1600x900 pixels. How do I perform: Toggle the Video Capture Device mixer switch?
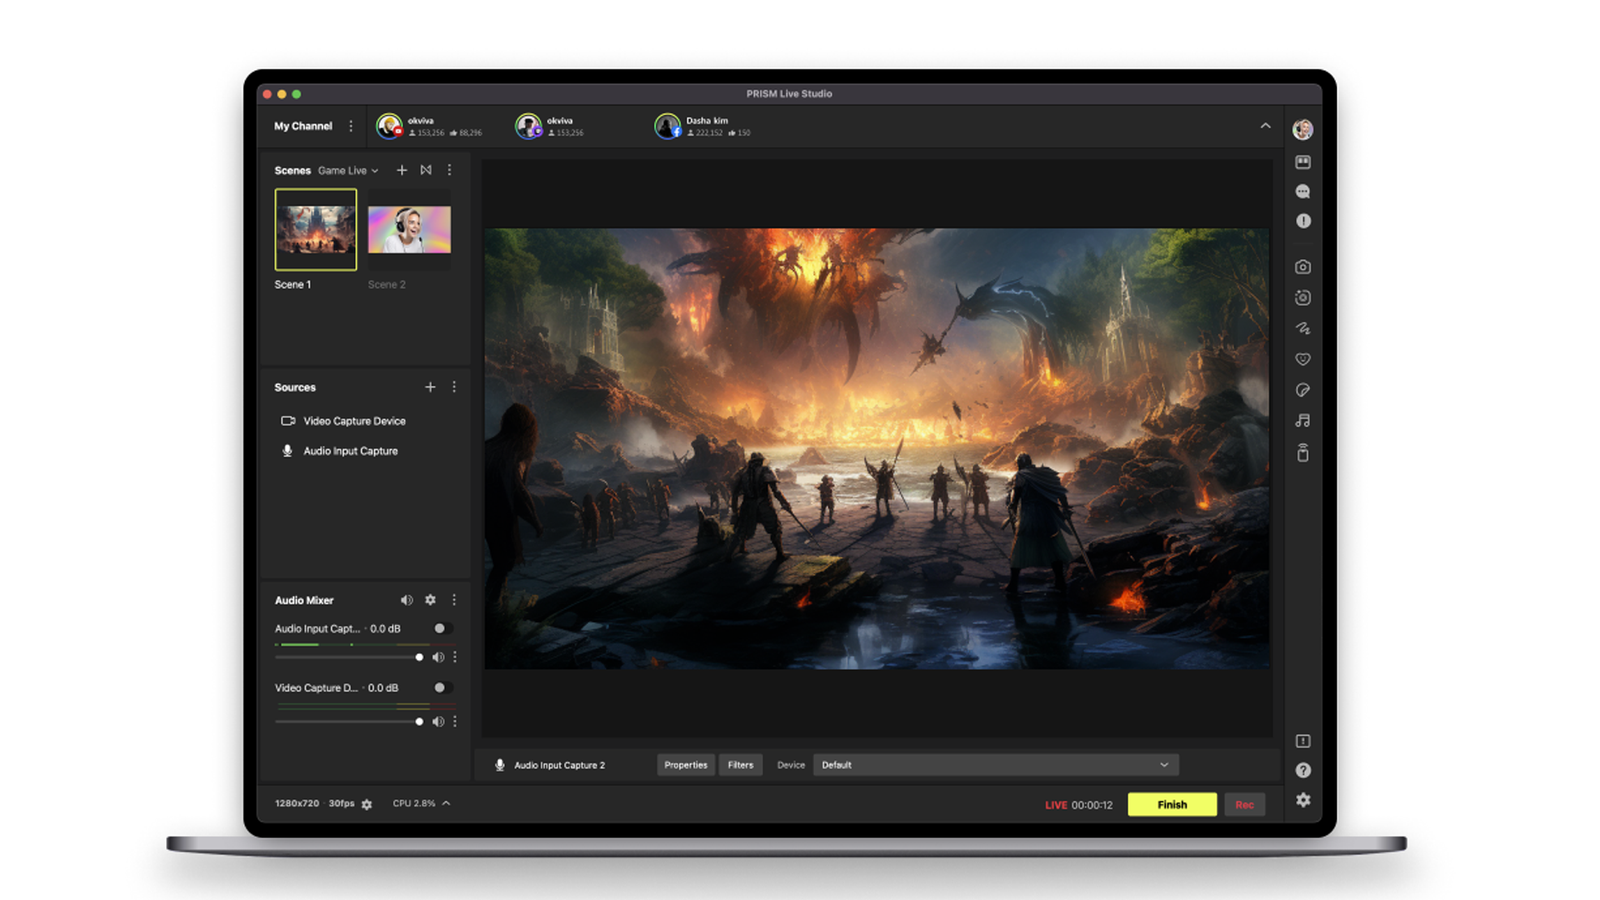coord(442,687)
